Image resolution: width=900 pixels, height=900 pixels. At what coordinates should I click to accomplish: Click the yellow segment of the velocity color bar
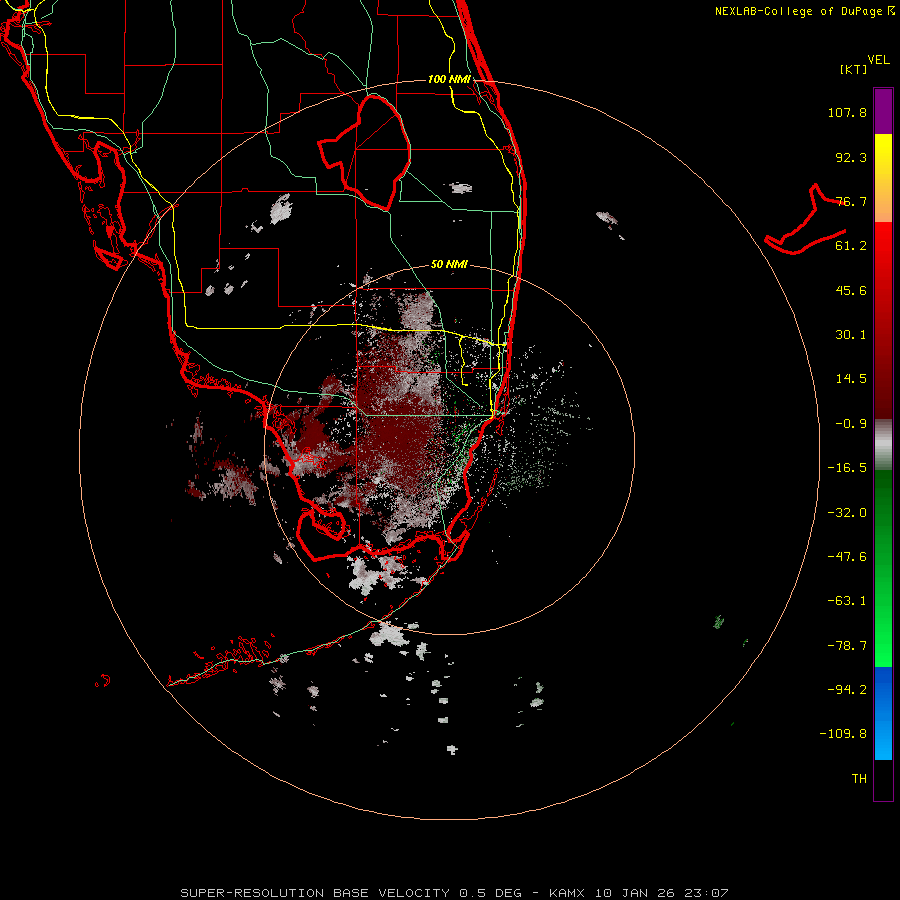click(883, 155)
